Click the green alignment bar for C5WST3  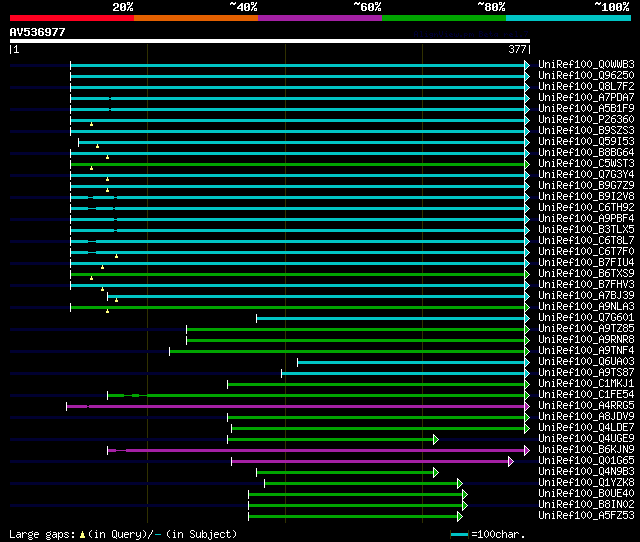(x=298, y=164)
